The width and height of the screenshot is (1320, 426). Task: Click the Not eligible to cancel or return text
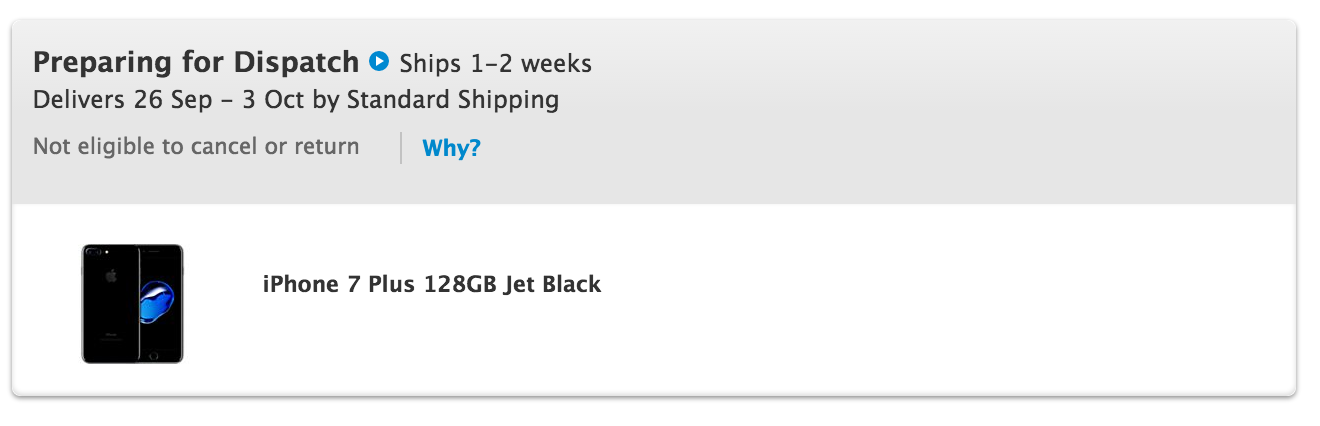(x=196, y=147)
